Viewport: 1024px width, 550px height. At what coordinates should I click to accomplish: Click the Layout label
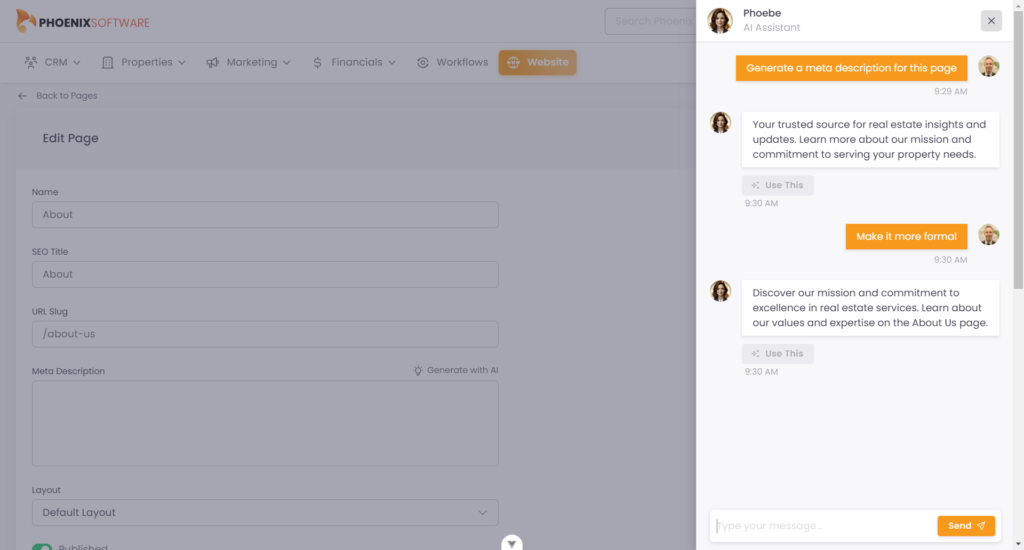pyautogui.click(x=46, y=490)
